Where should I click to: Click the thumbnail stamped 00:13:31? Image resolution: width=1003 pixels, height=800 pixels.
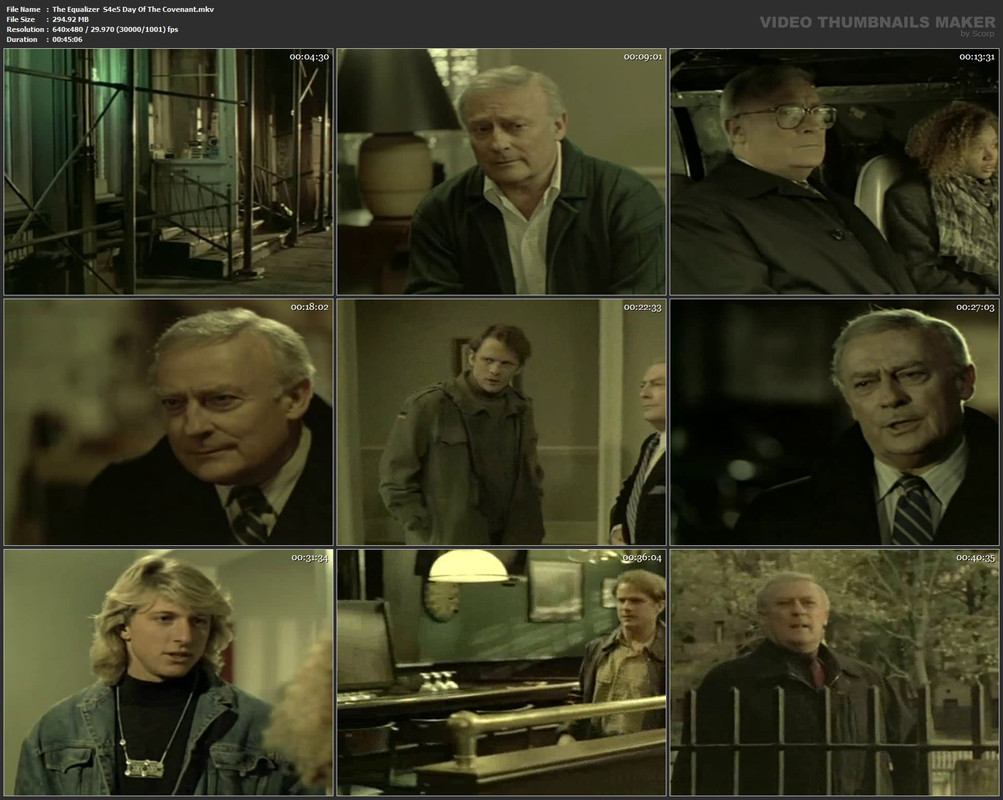834,171
